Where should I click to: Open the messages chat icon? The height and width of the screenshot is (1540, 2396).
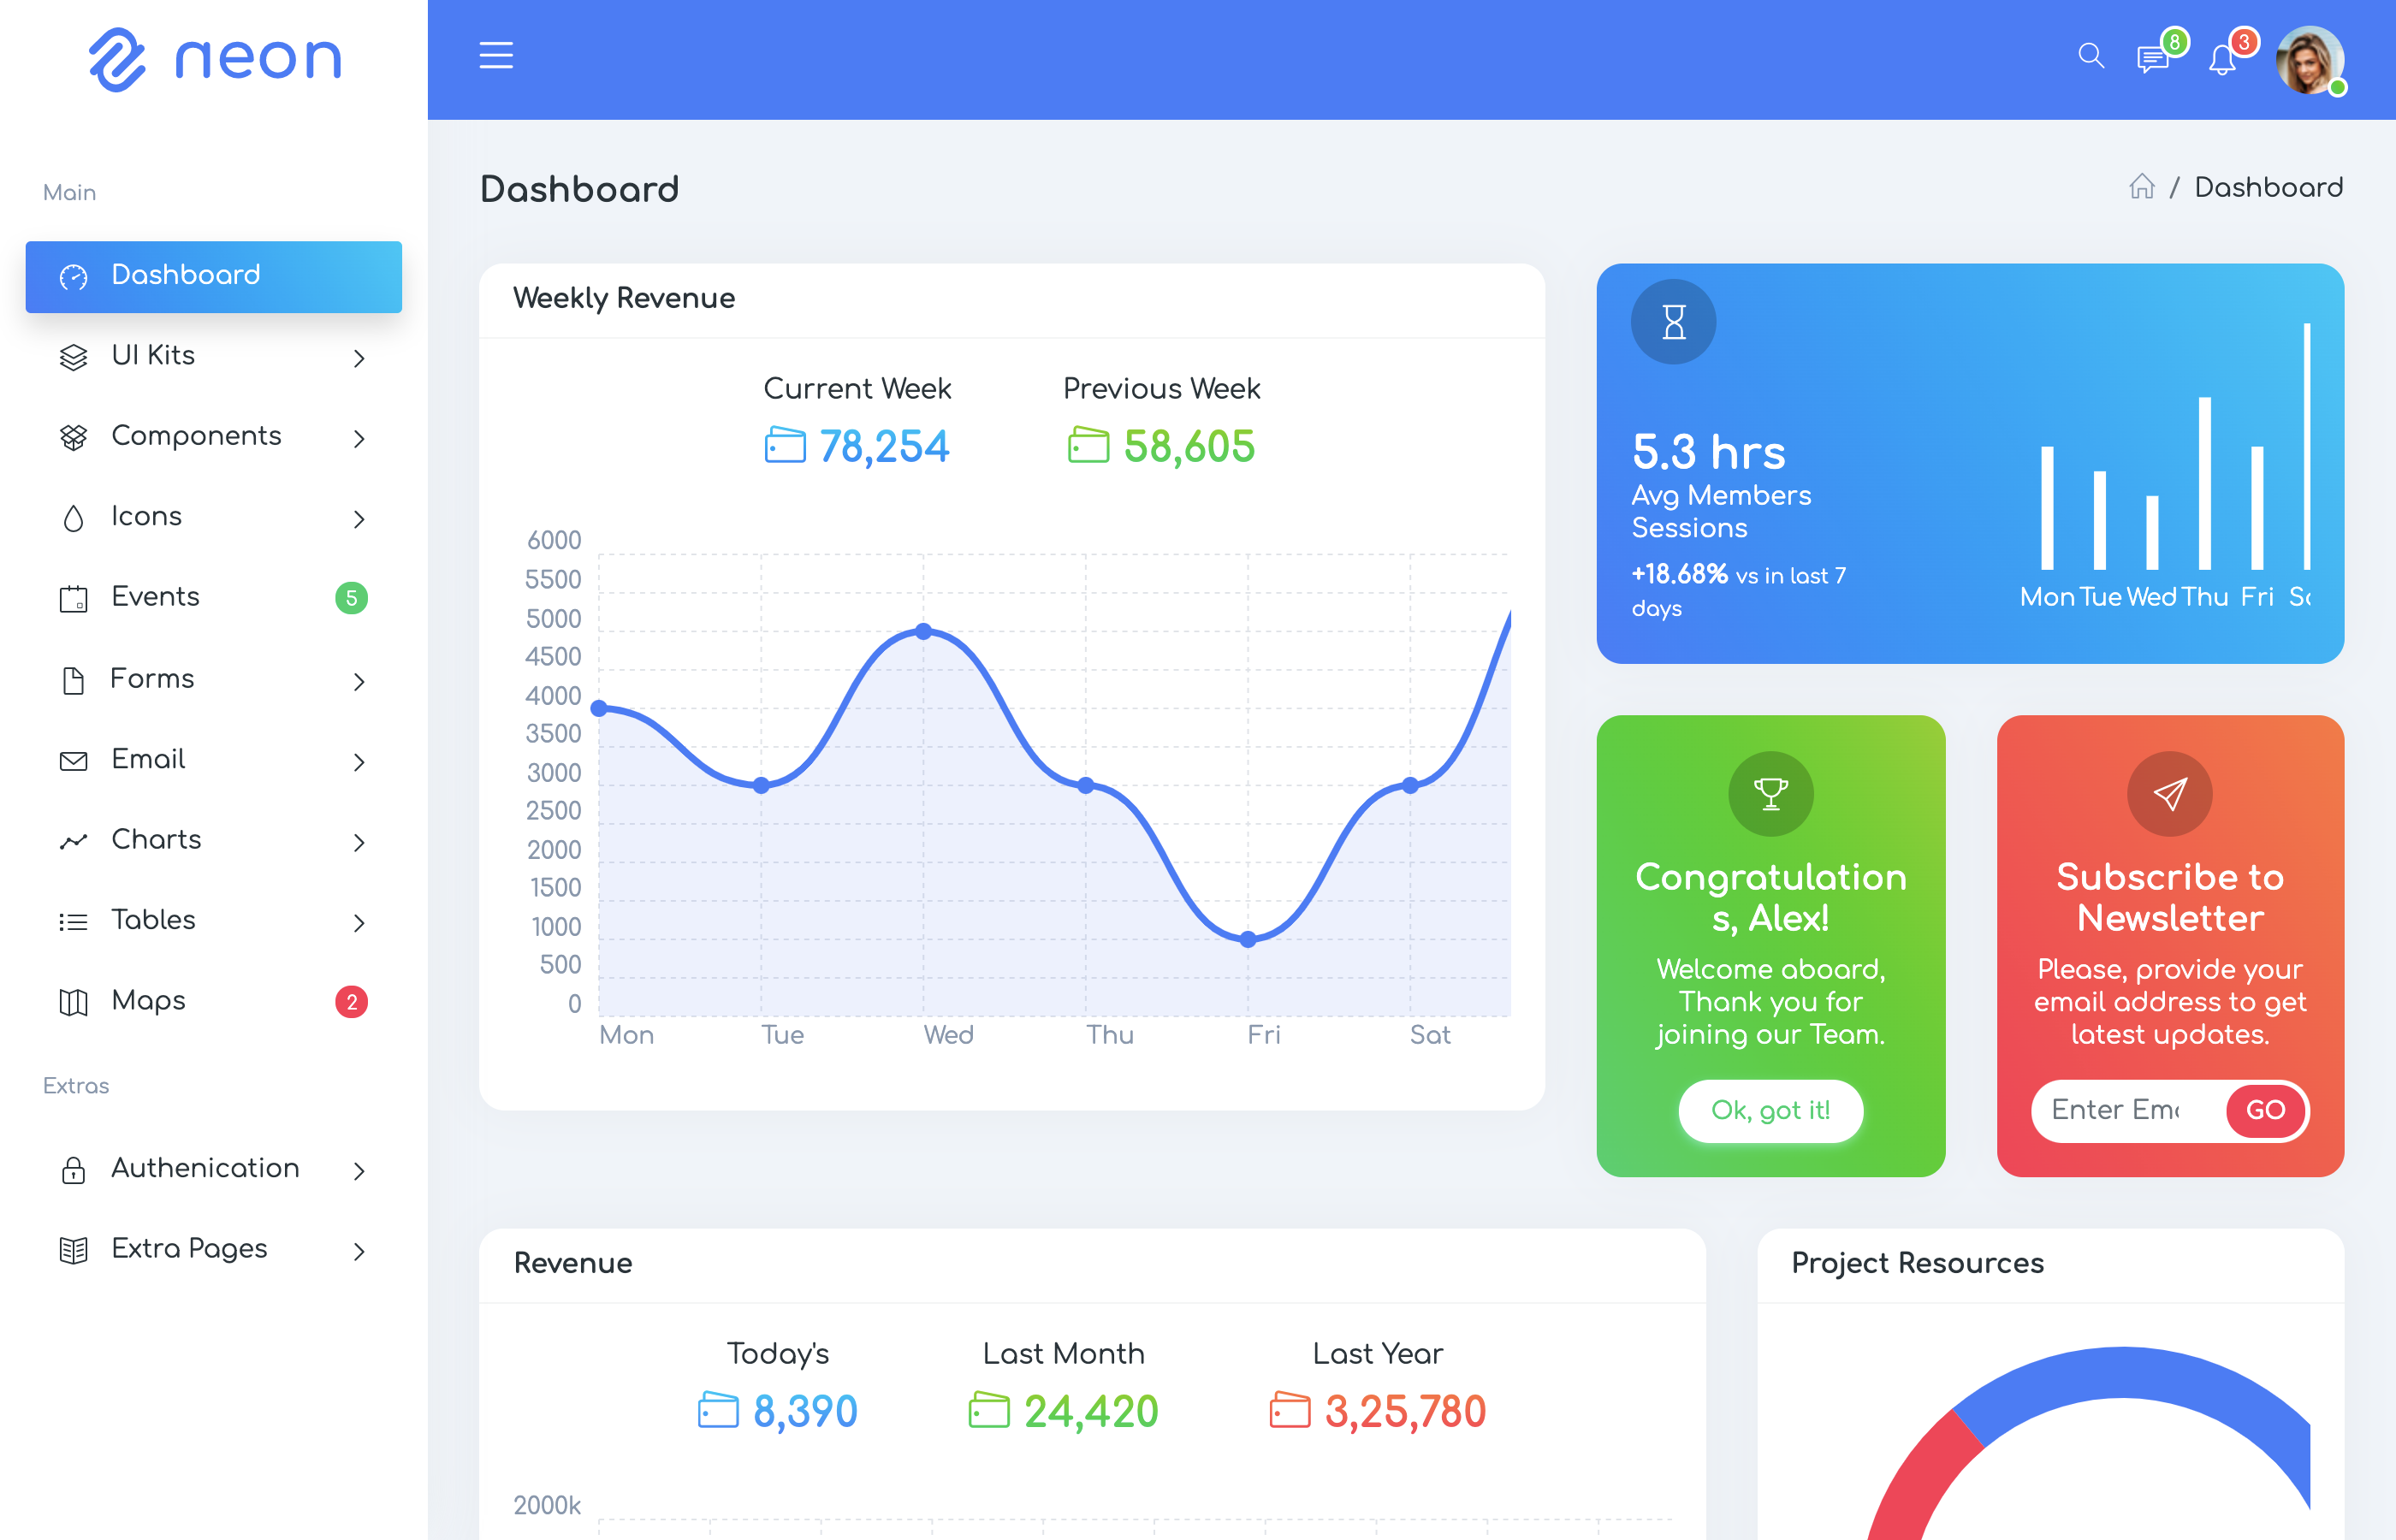pyautogui.click(x=2152, y=59)
